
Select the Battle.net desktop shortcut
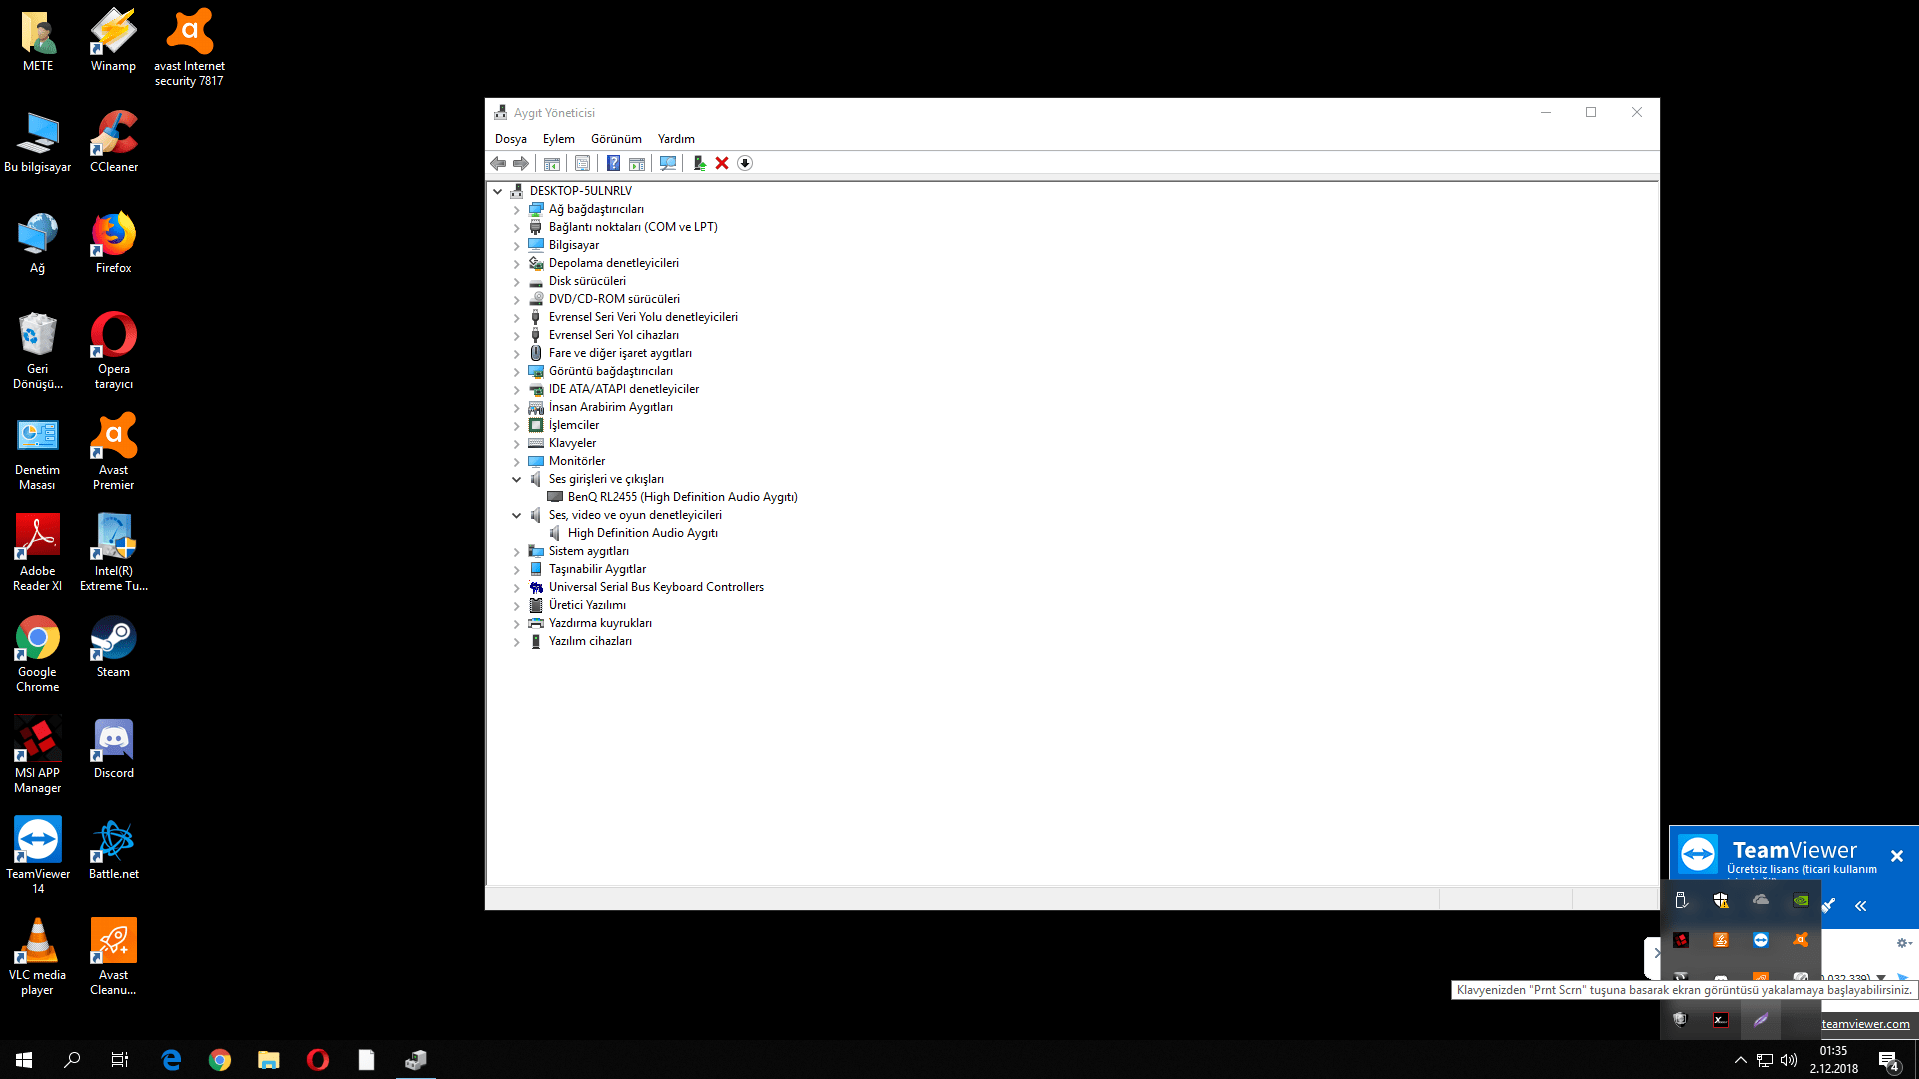point(114,850)
